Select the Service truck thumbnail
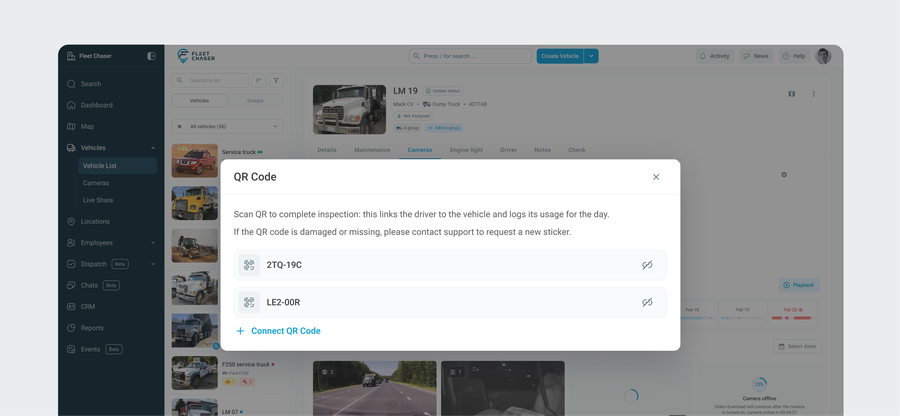Image resolution: width=900 pixels, height=416 pixels. coord(195,161)
